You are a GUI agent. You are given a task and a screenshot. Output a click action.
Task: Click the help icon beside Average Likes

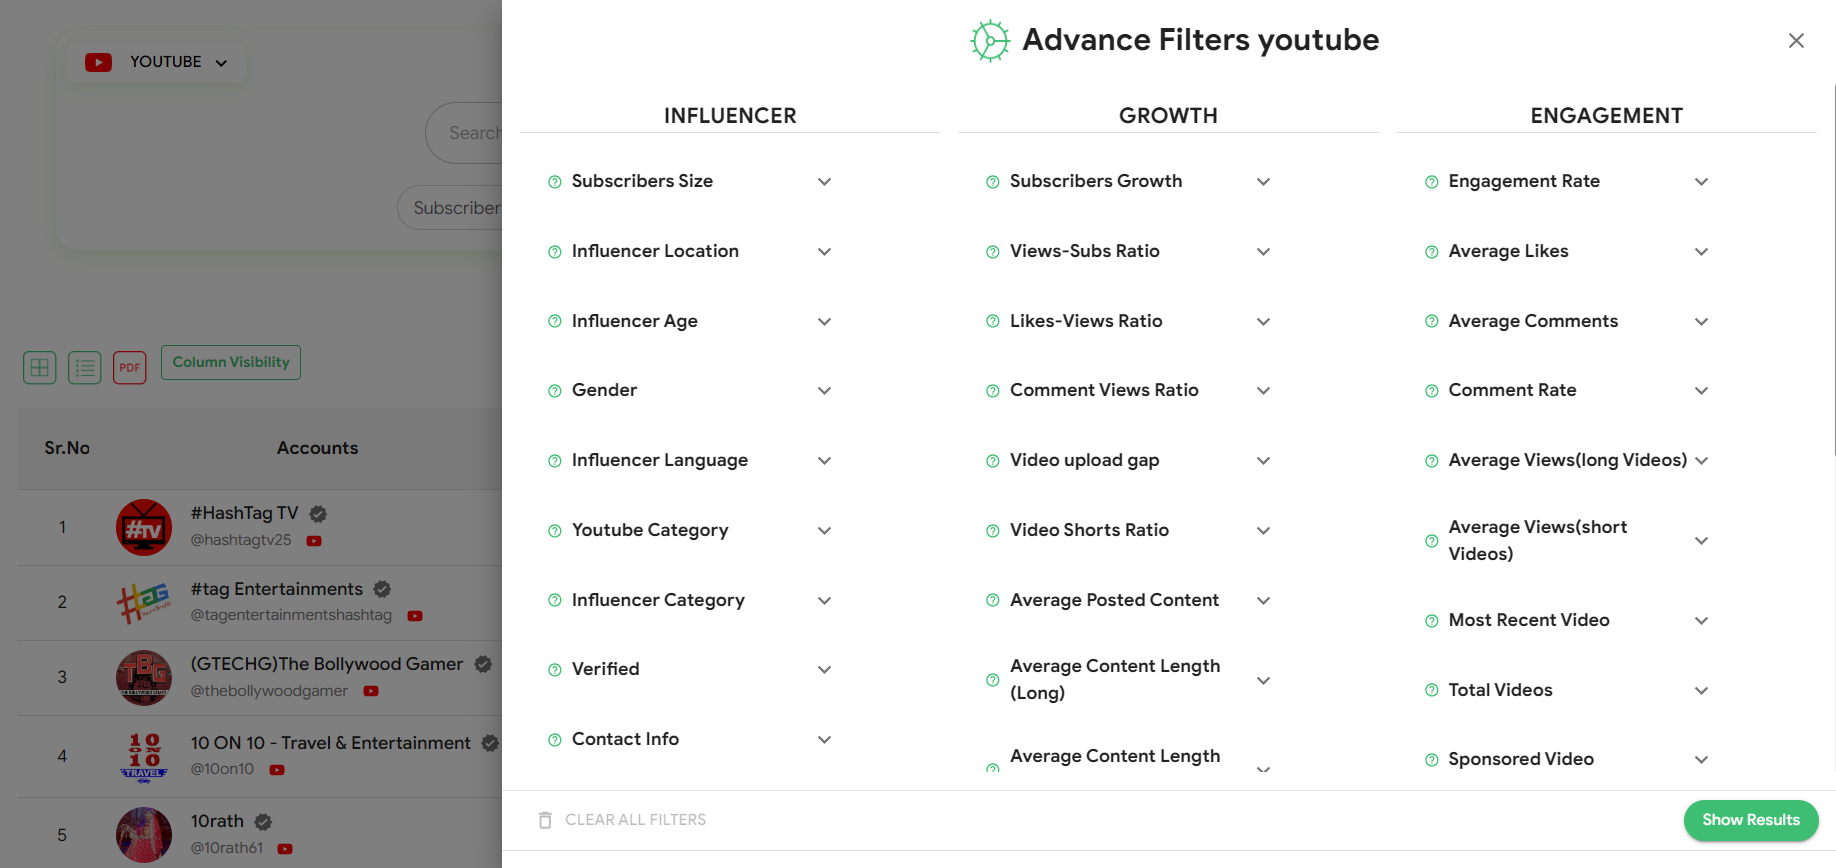[1431, 252]
